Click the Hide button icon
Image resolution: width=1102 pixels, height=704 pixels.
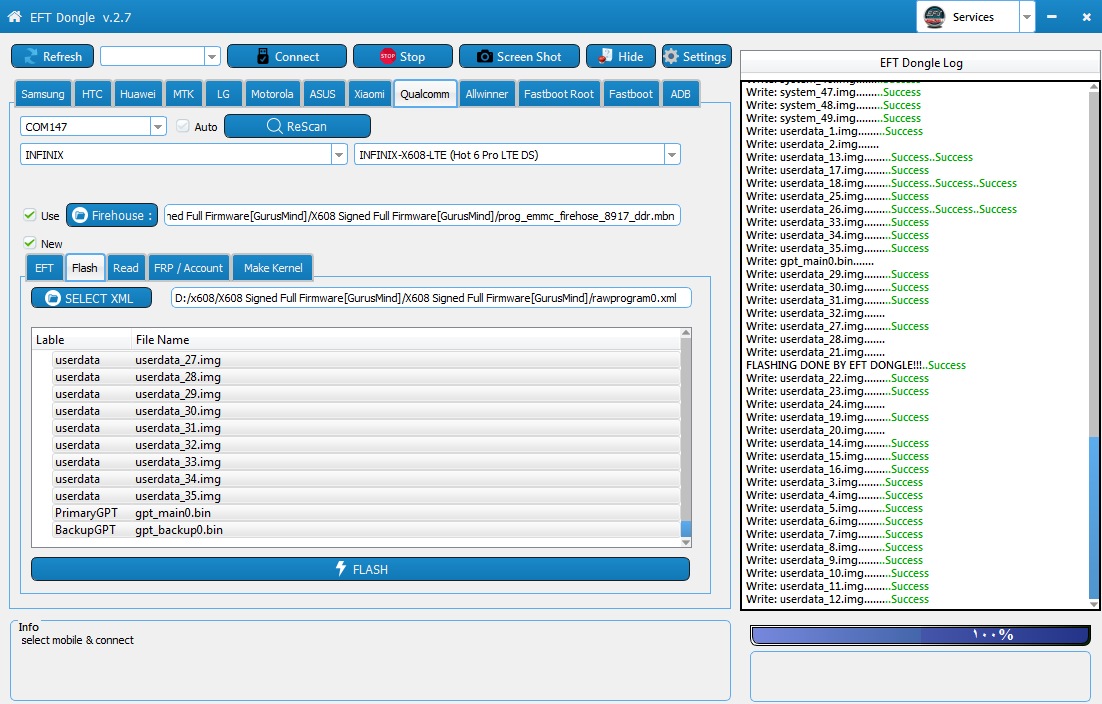tap(605, 56)
